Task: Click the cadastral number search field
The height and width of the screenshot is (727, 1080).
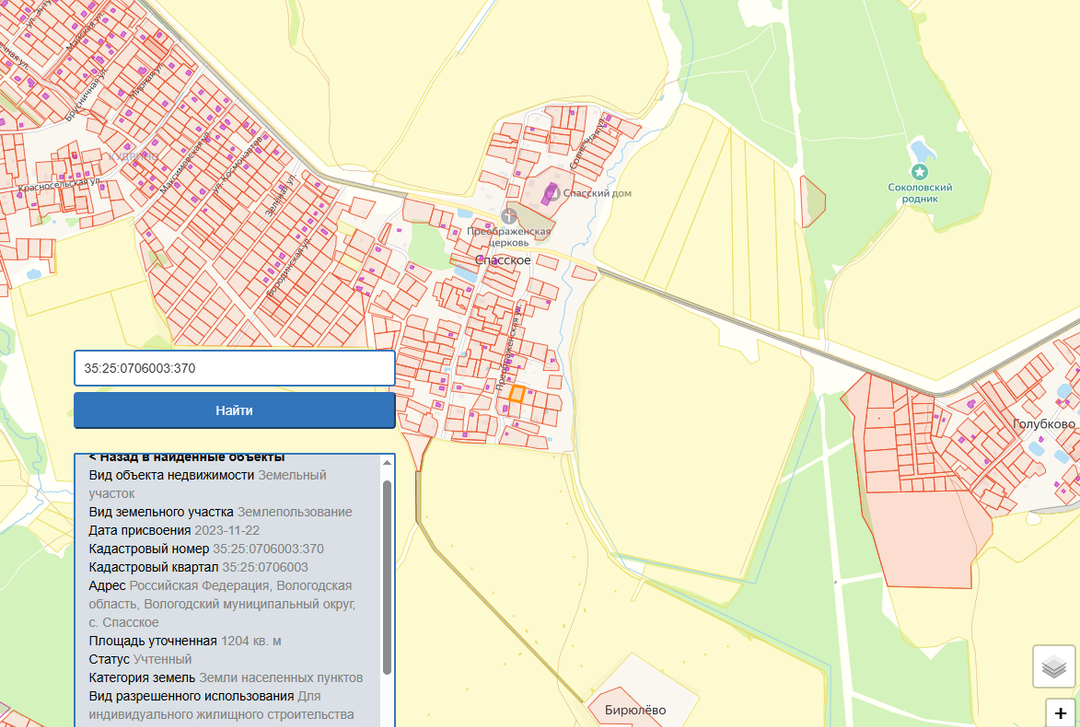Action: click(x=234, y=368)
